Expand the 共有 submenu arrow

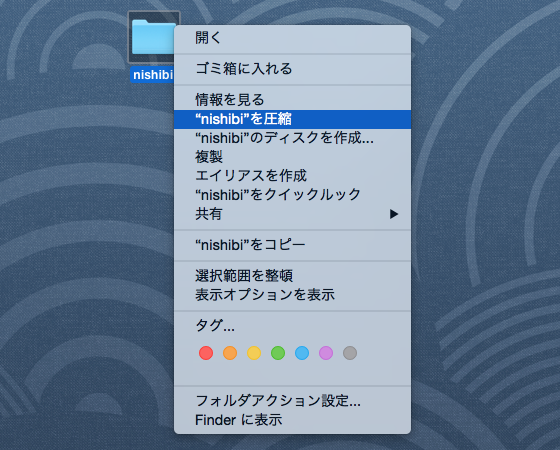[394, 214]
